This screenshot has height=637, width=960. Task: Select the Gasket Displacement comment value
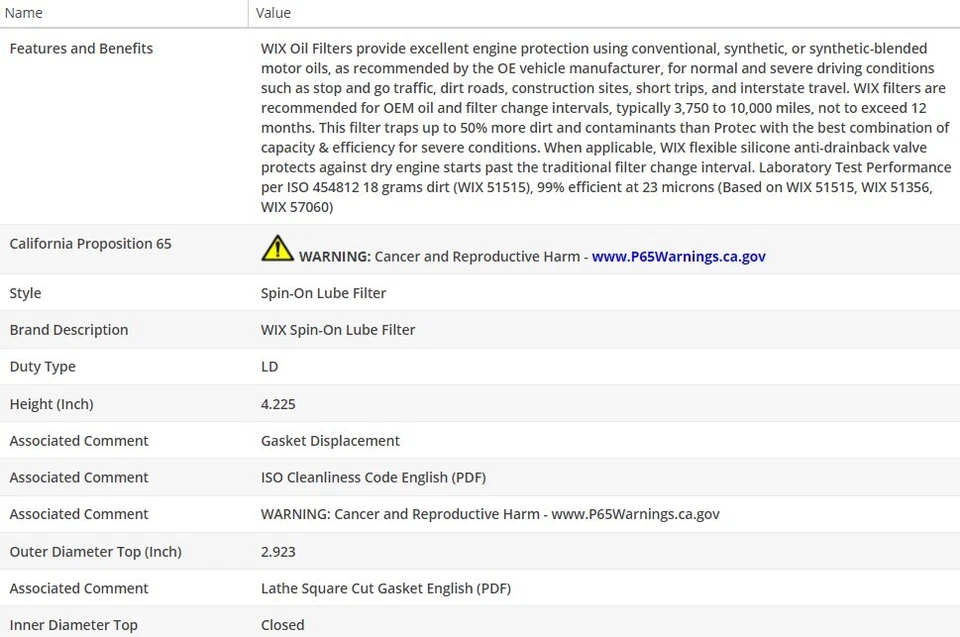330,440
